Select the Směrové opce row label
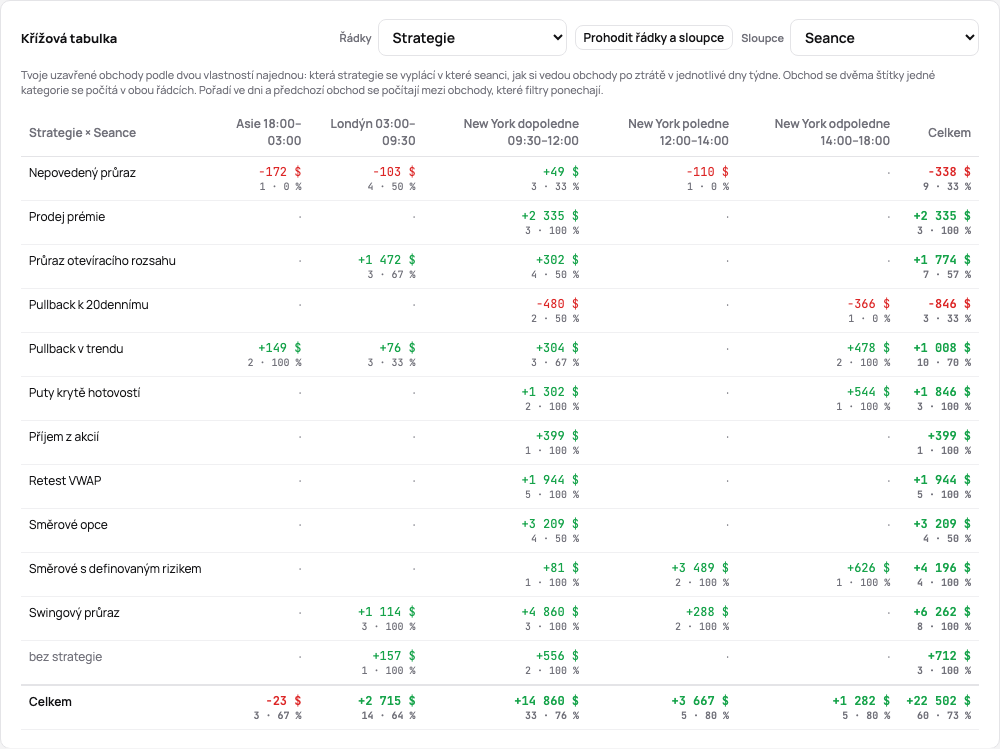Viewport: 1000px width, 749px height. 68,525
